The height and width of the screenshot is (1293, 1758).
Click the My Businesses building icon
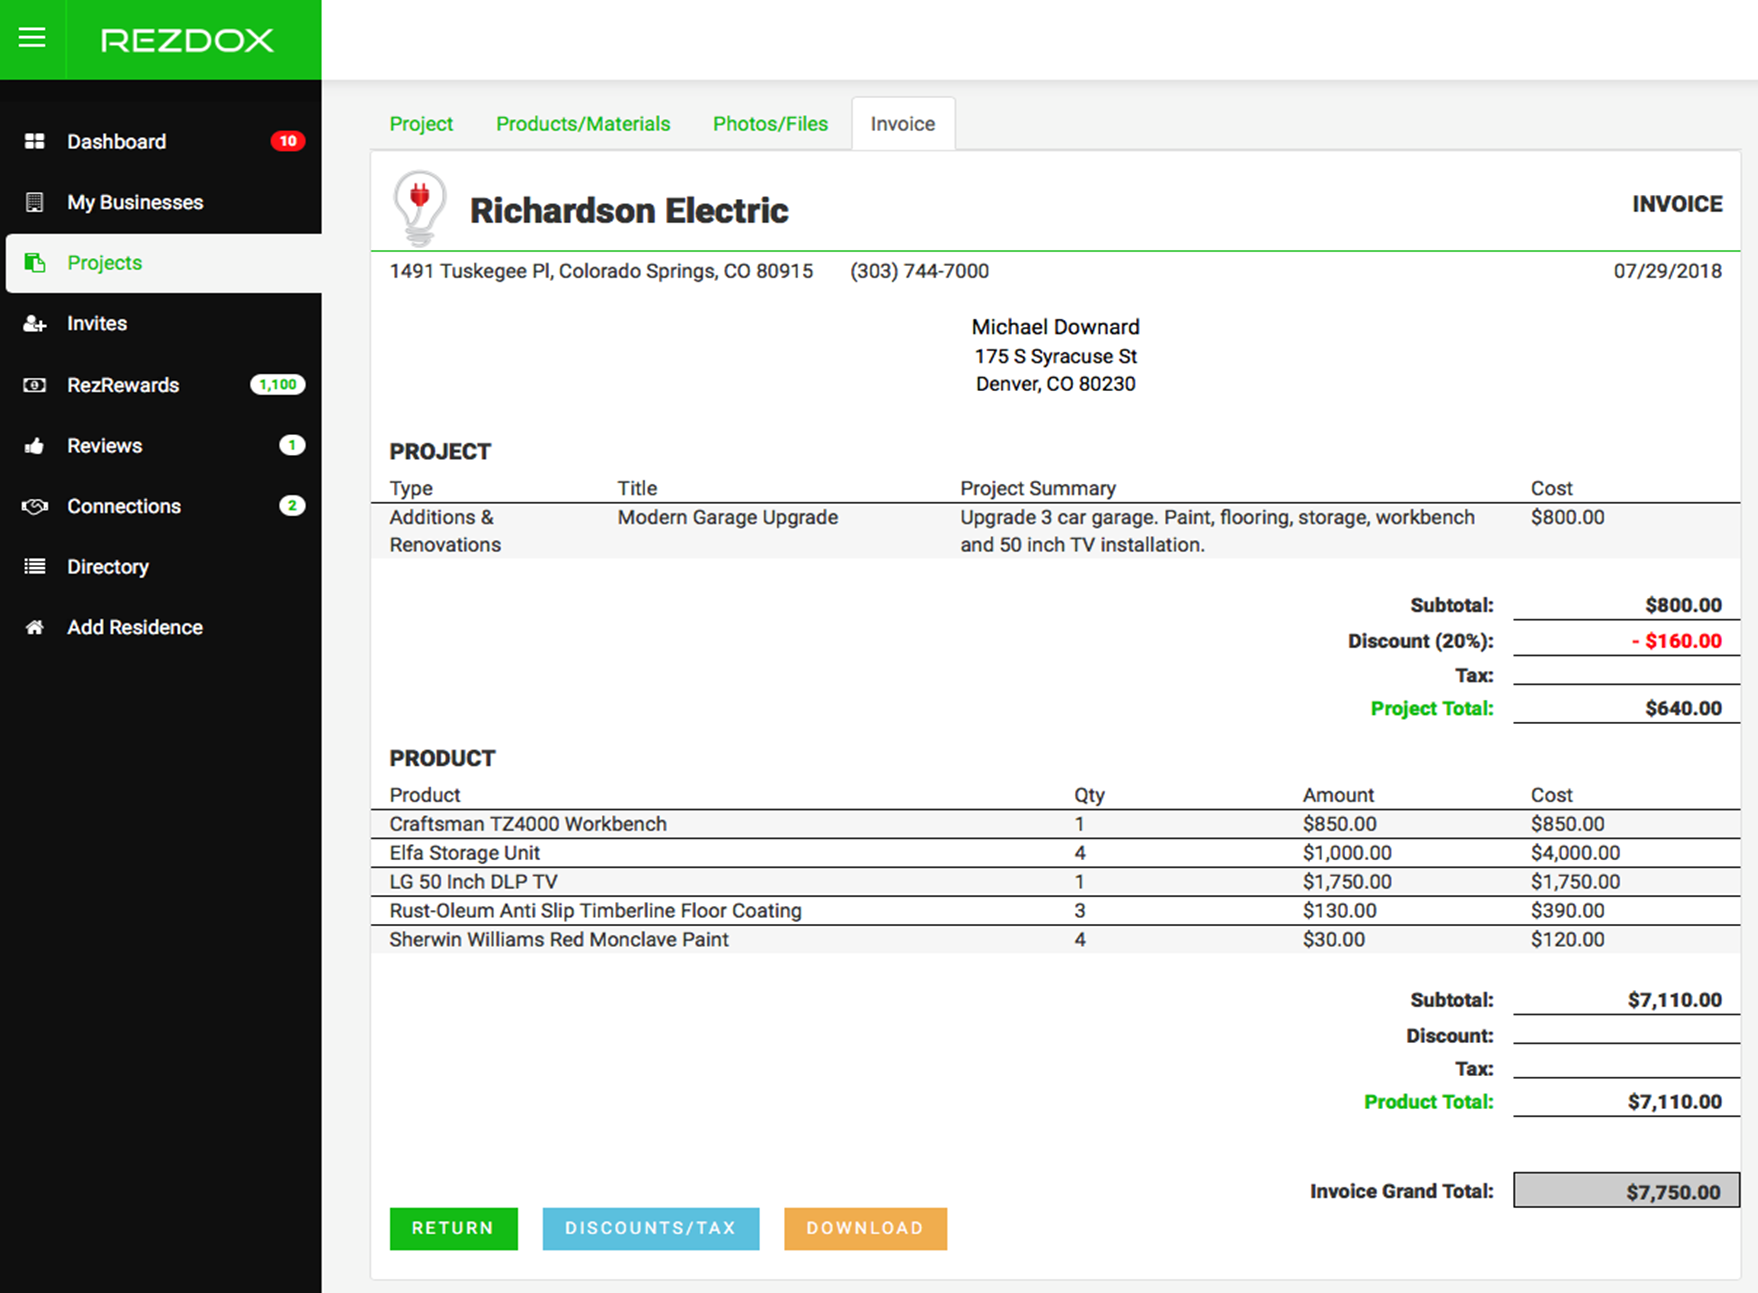(35, 202)
